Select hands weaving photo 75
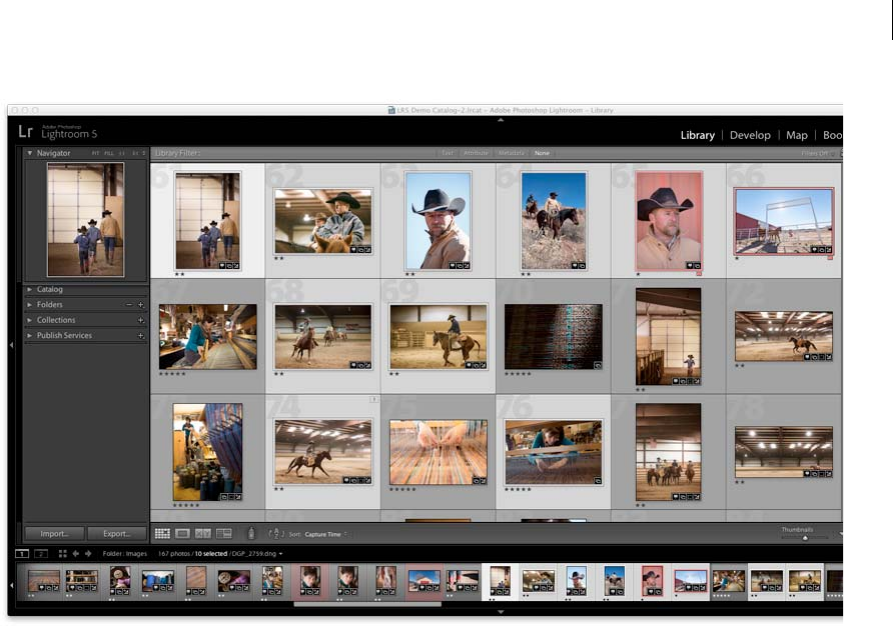Screen dimensions: 893x626 (438, 452)
